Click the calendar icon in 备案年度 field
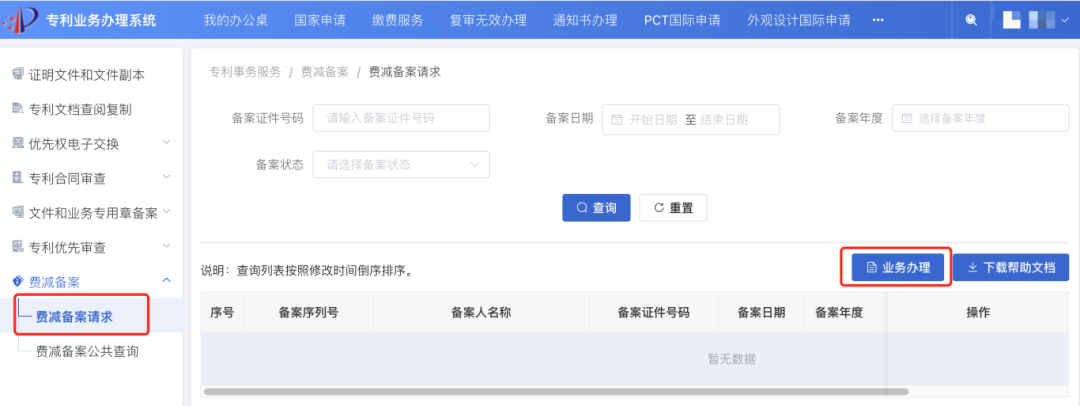1080x406 pixels. click(x=906, y=118)
